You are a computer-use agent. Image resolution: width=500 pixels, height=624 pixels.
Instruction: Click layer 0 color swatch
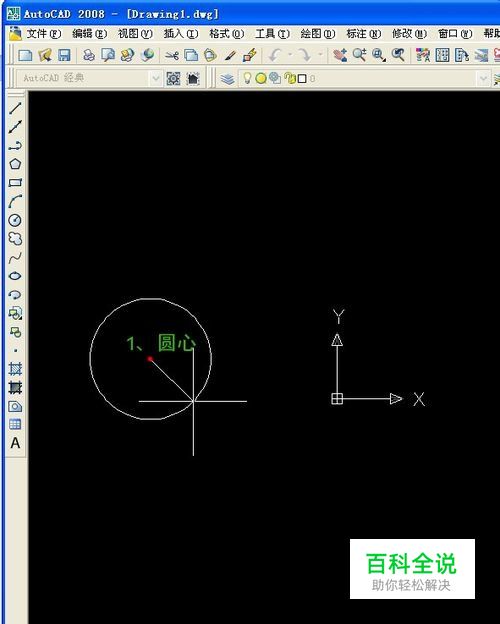click(x=302, y=79)
